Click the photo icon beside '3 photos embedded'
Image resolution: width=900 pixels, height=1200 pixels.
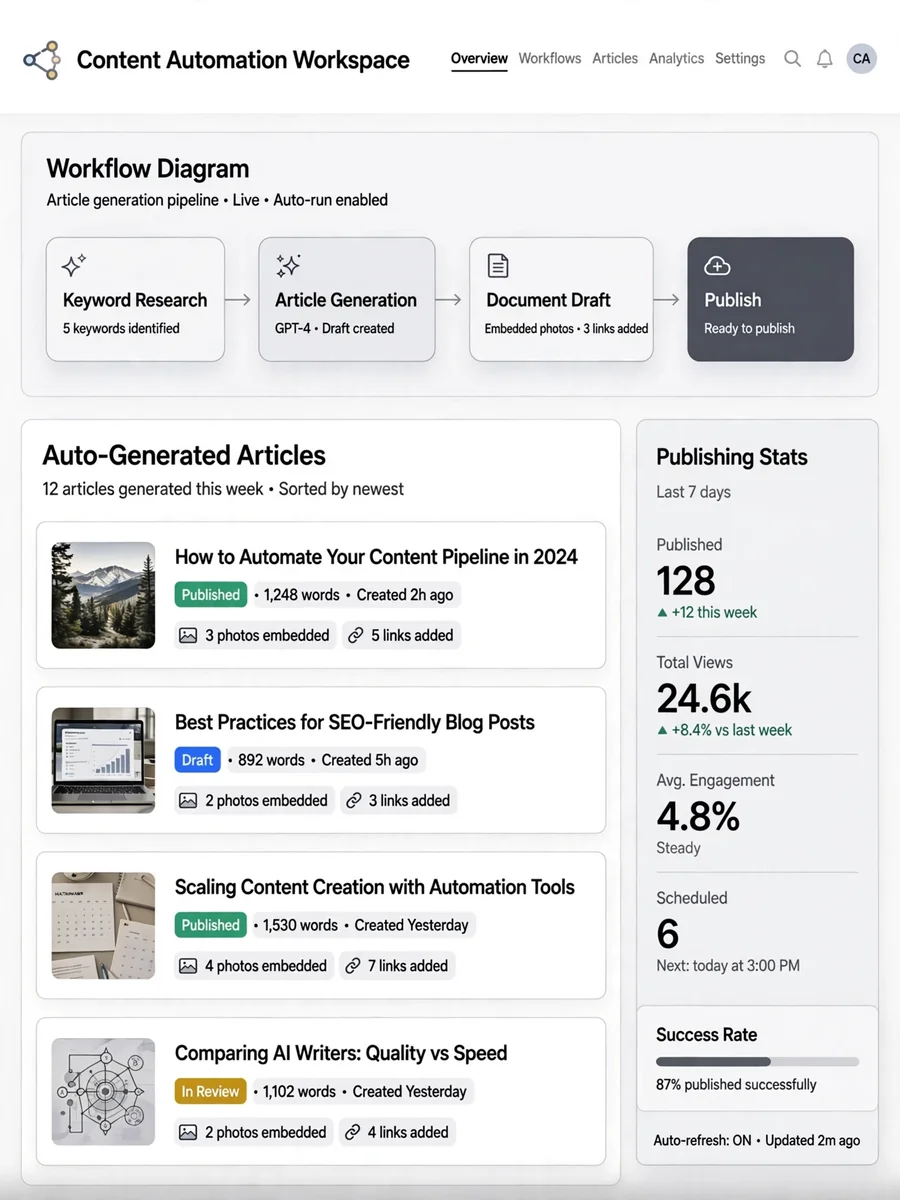pyautogui.click(x=187, y=635)
